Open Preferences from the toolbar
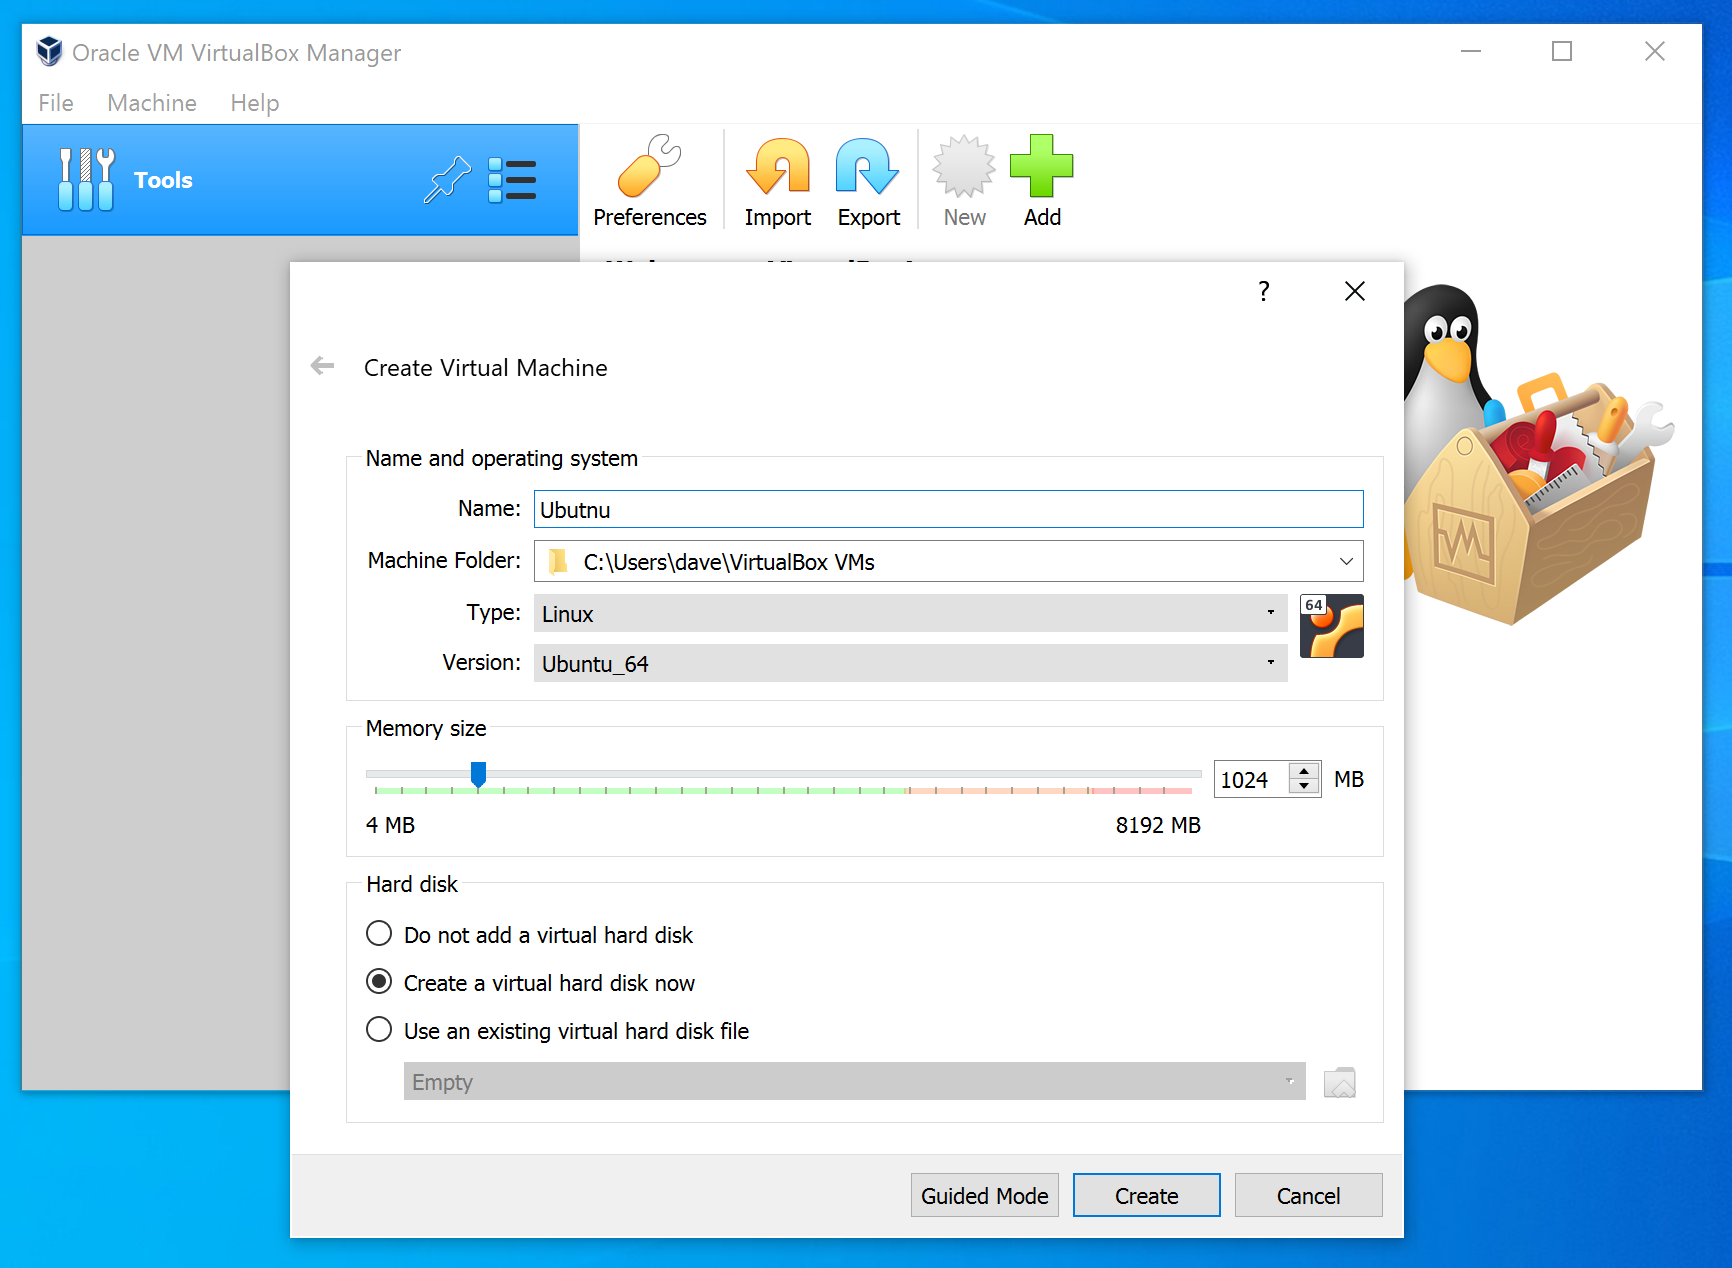1732x1268 pixels. coord(649,181)
